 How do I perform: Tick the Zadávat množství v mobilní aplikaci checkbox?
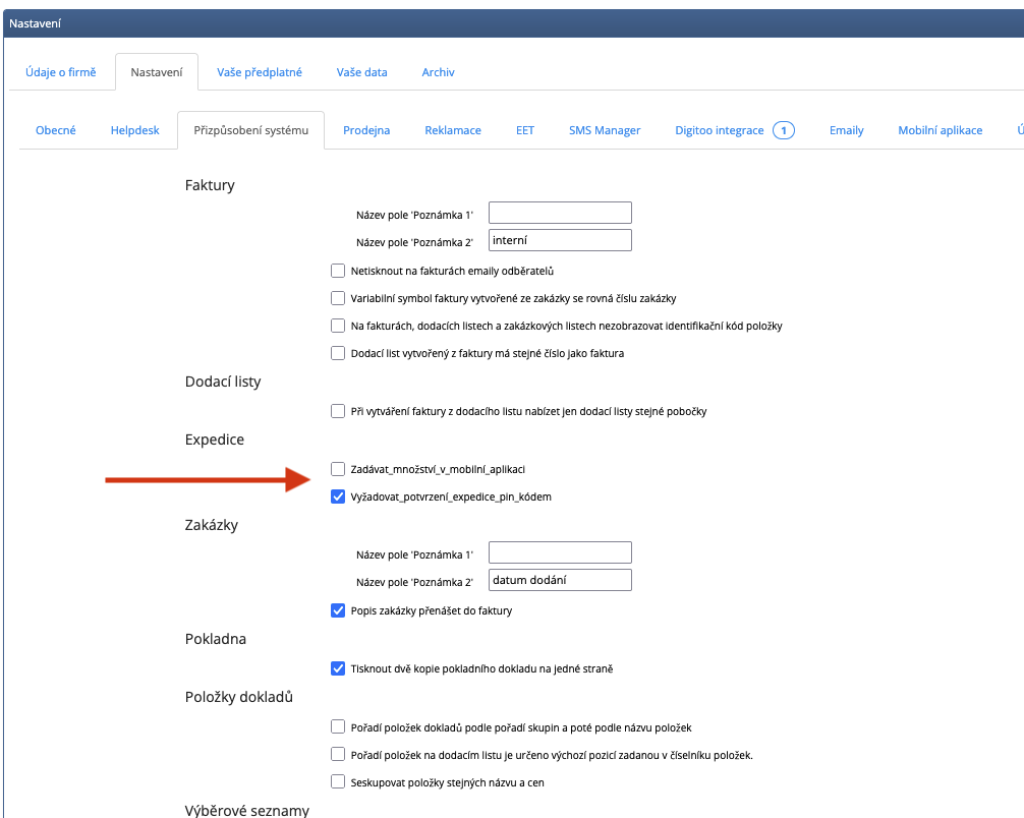[338, 469]
